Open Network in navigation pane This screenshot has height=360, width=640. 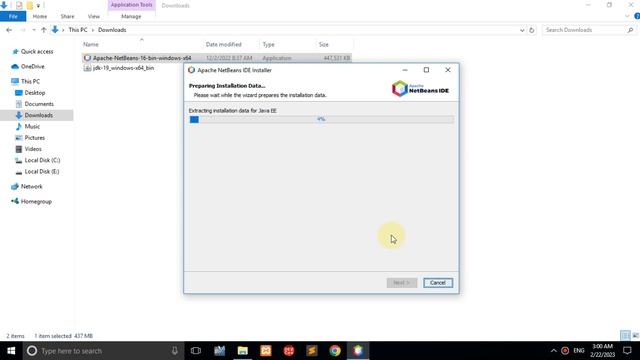pyautogui.click(x=27, y=187)
